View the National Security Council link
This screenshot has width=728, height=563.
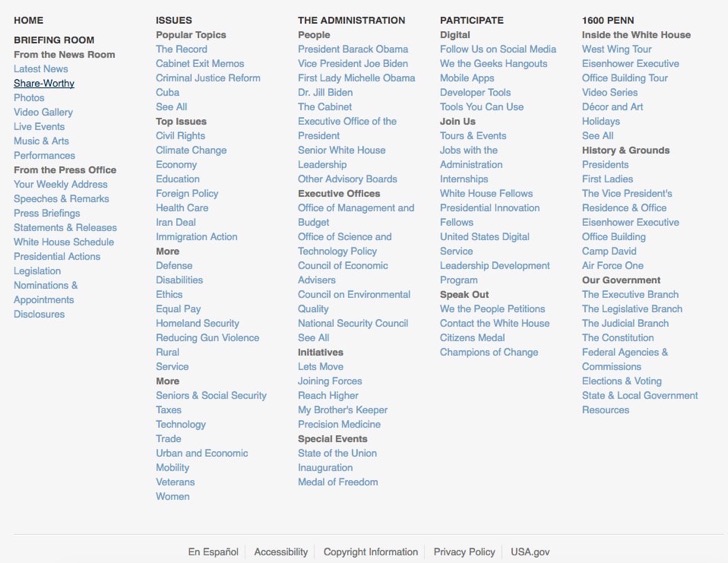(x=353, y=324)
